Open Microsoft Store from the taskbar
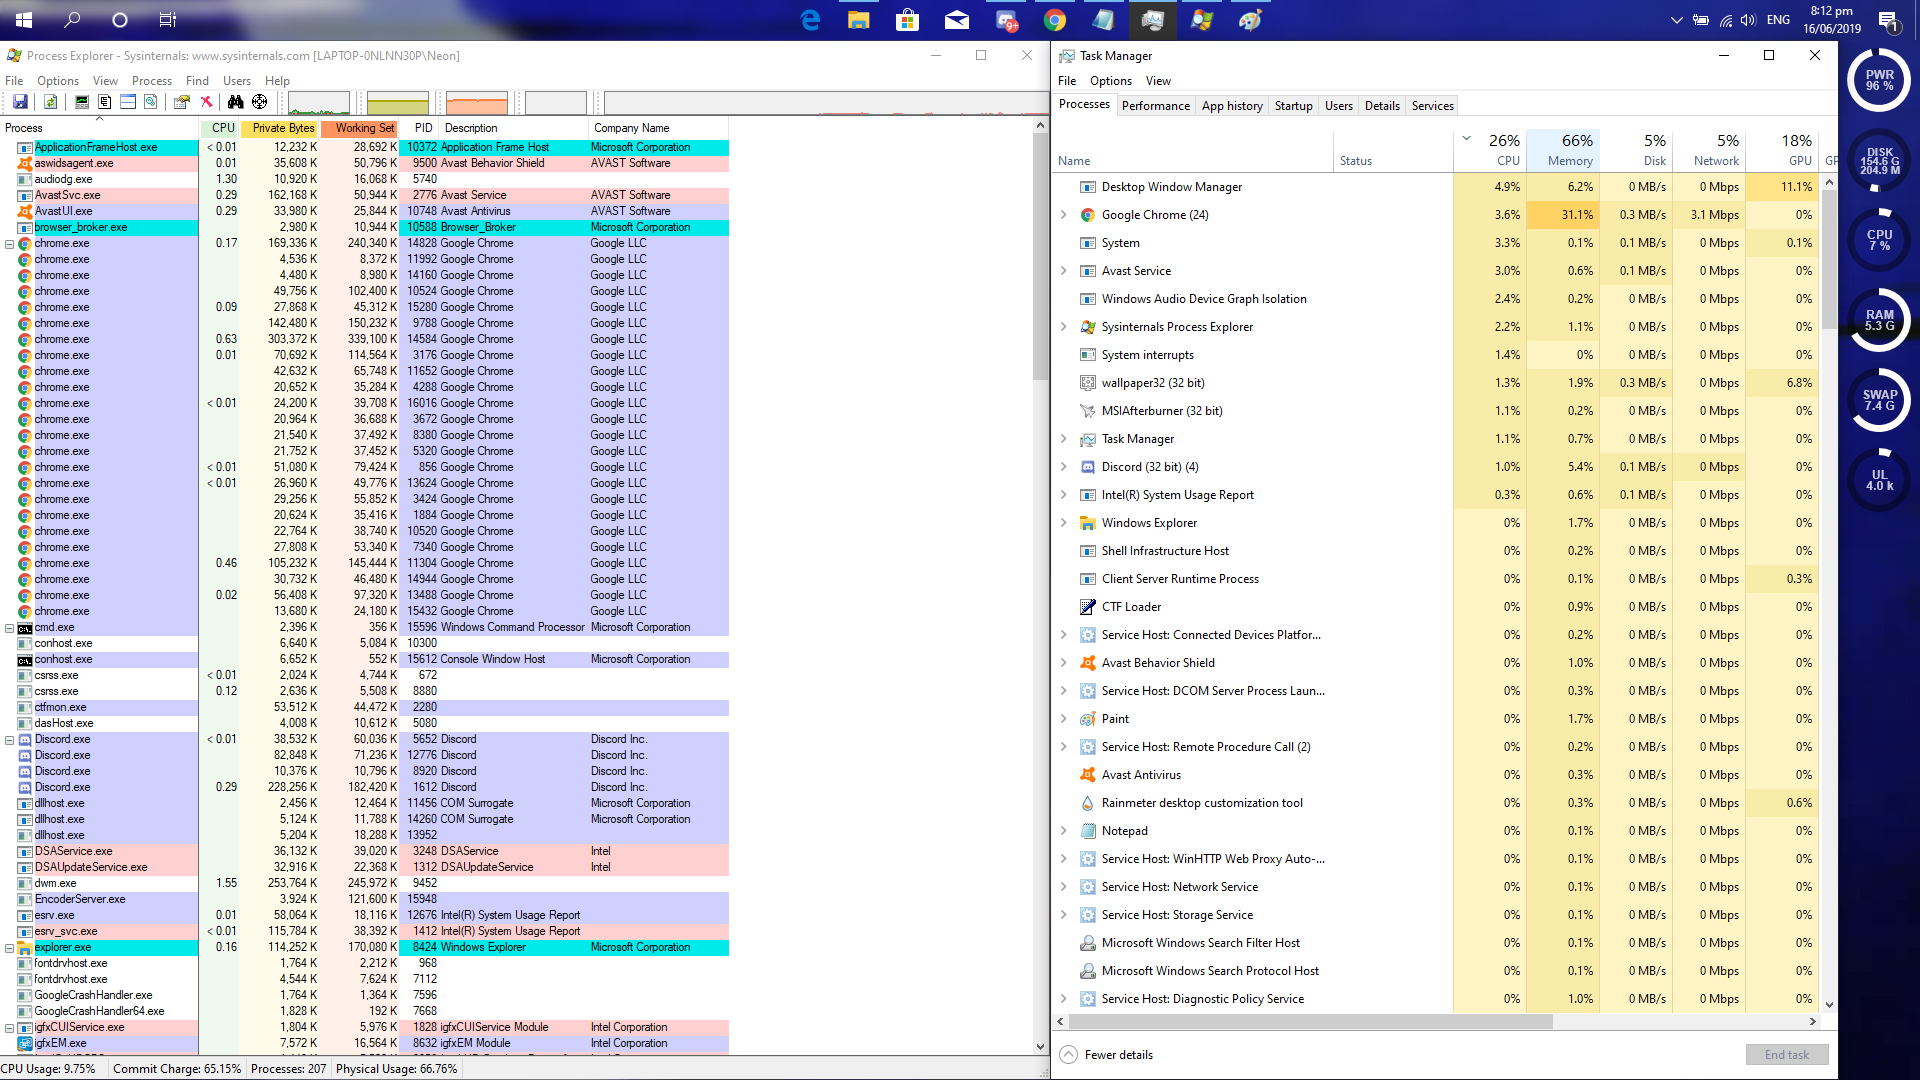Image resolution: width=1920 pixels, height=1080 pixels. 907,20
